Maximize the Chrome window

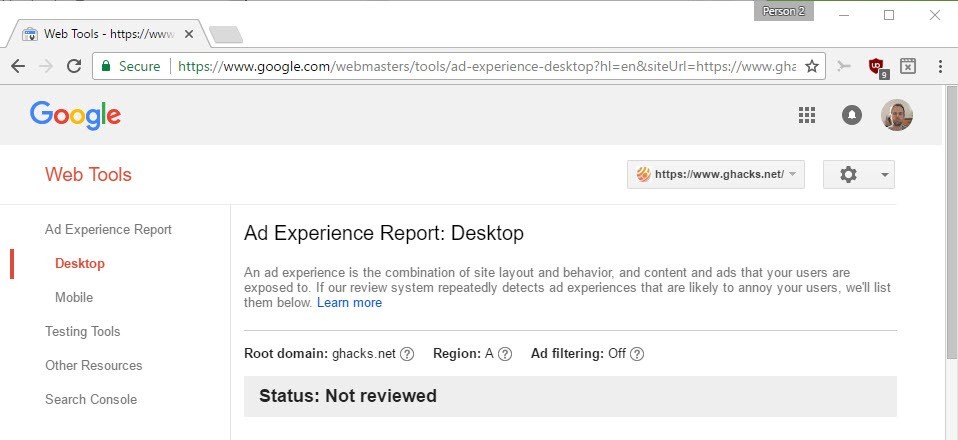click(889, 15)
